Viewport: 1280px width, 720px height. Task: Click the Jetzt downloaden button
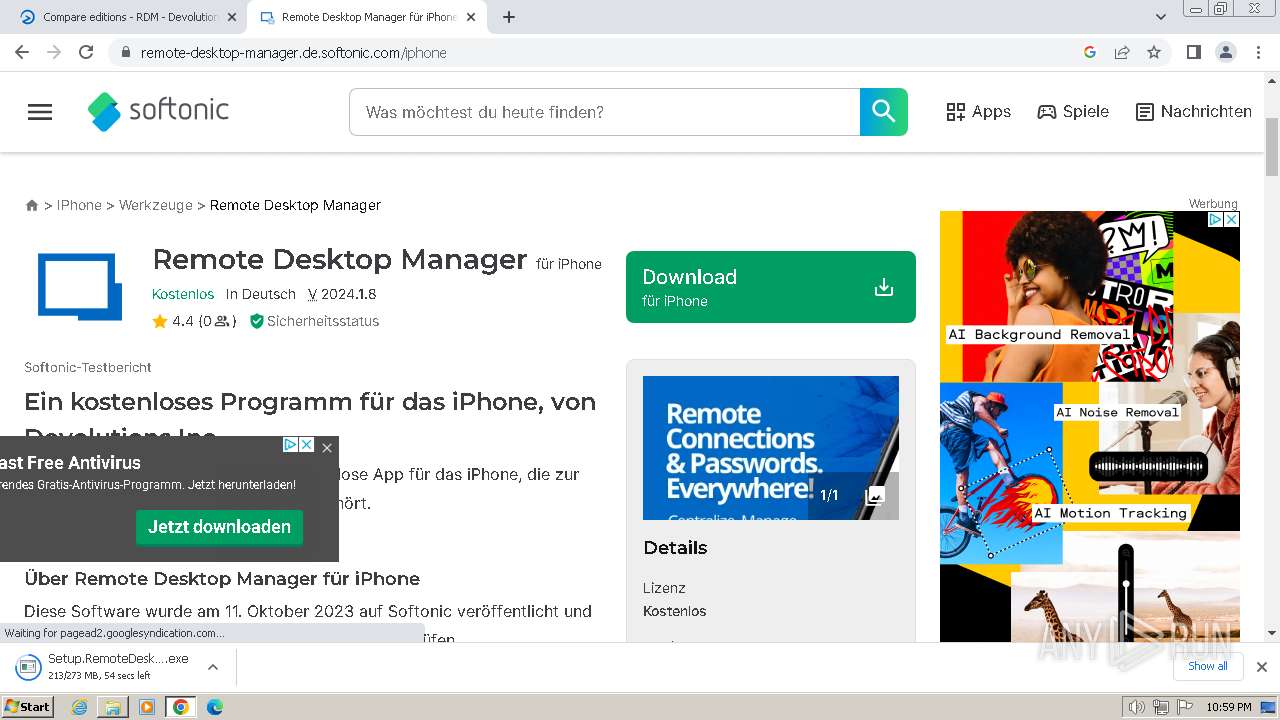[x=219, y=527]
